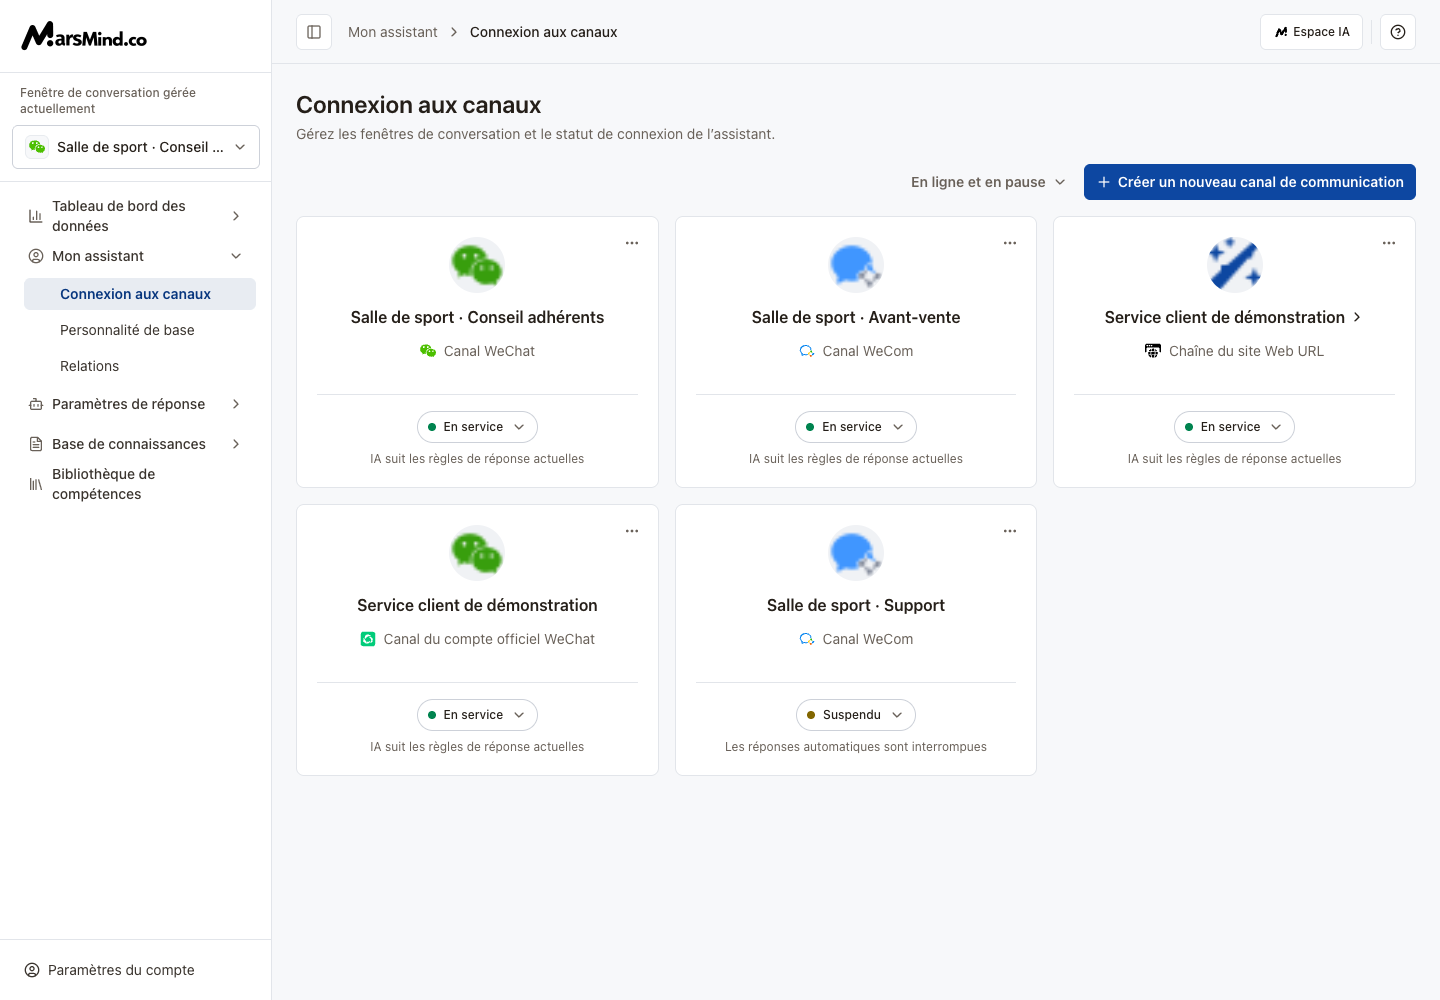Click 'Les réponses automatiques sont interrompues' text
The image size is (1440, 1000).
pyautogui.click(x=856, y=747)
